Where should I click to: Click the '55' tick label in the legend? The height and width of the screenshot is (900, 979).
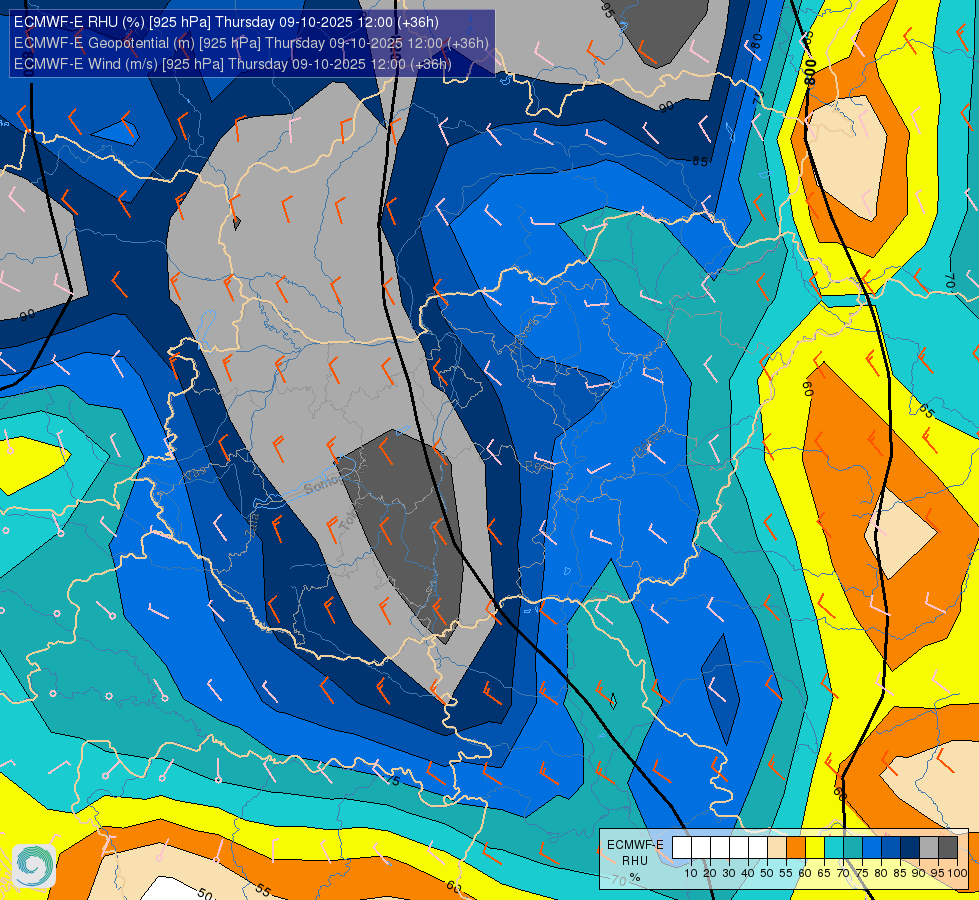tap(786, 874)
